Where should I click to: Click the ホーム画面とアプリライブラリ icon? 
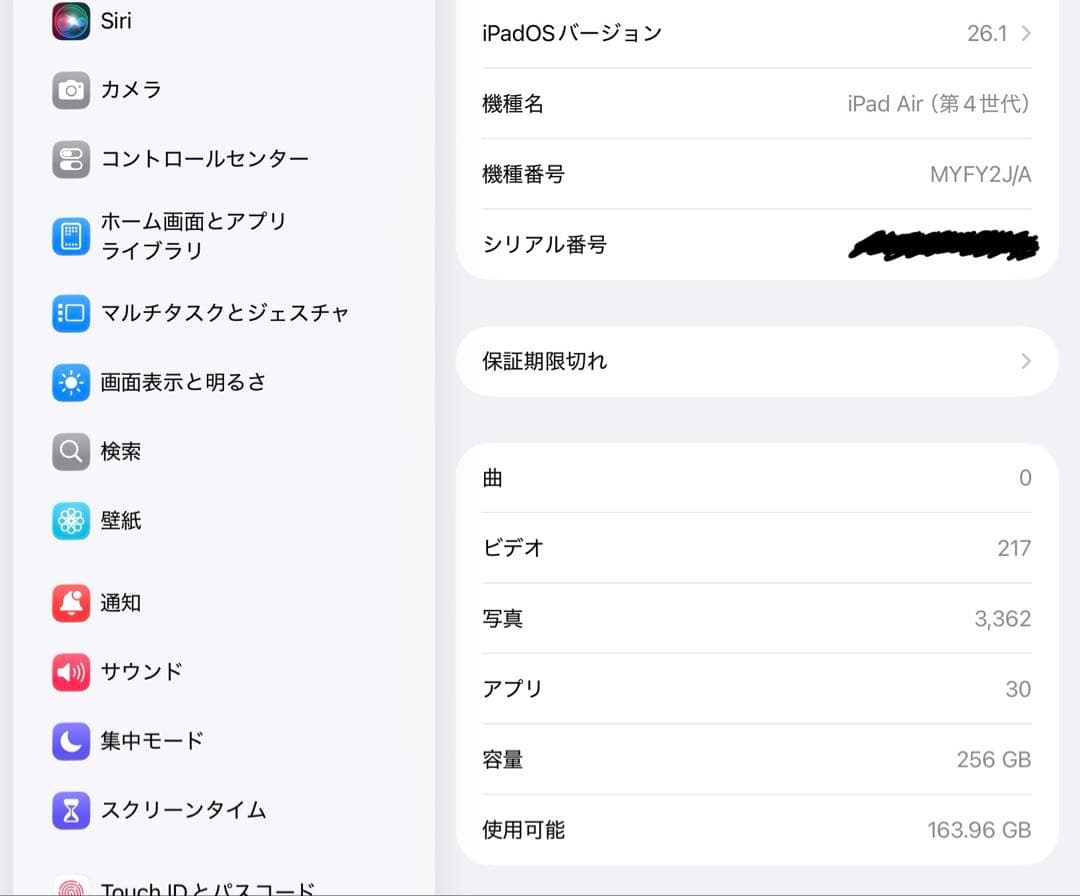[x=70, y=236]
